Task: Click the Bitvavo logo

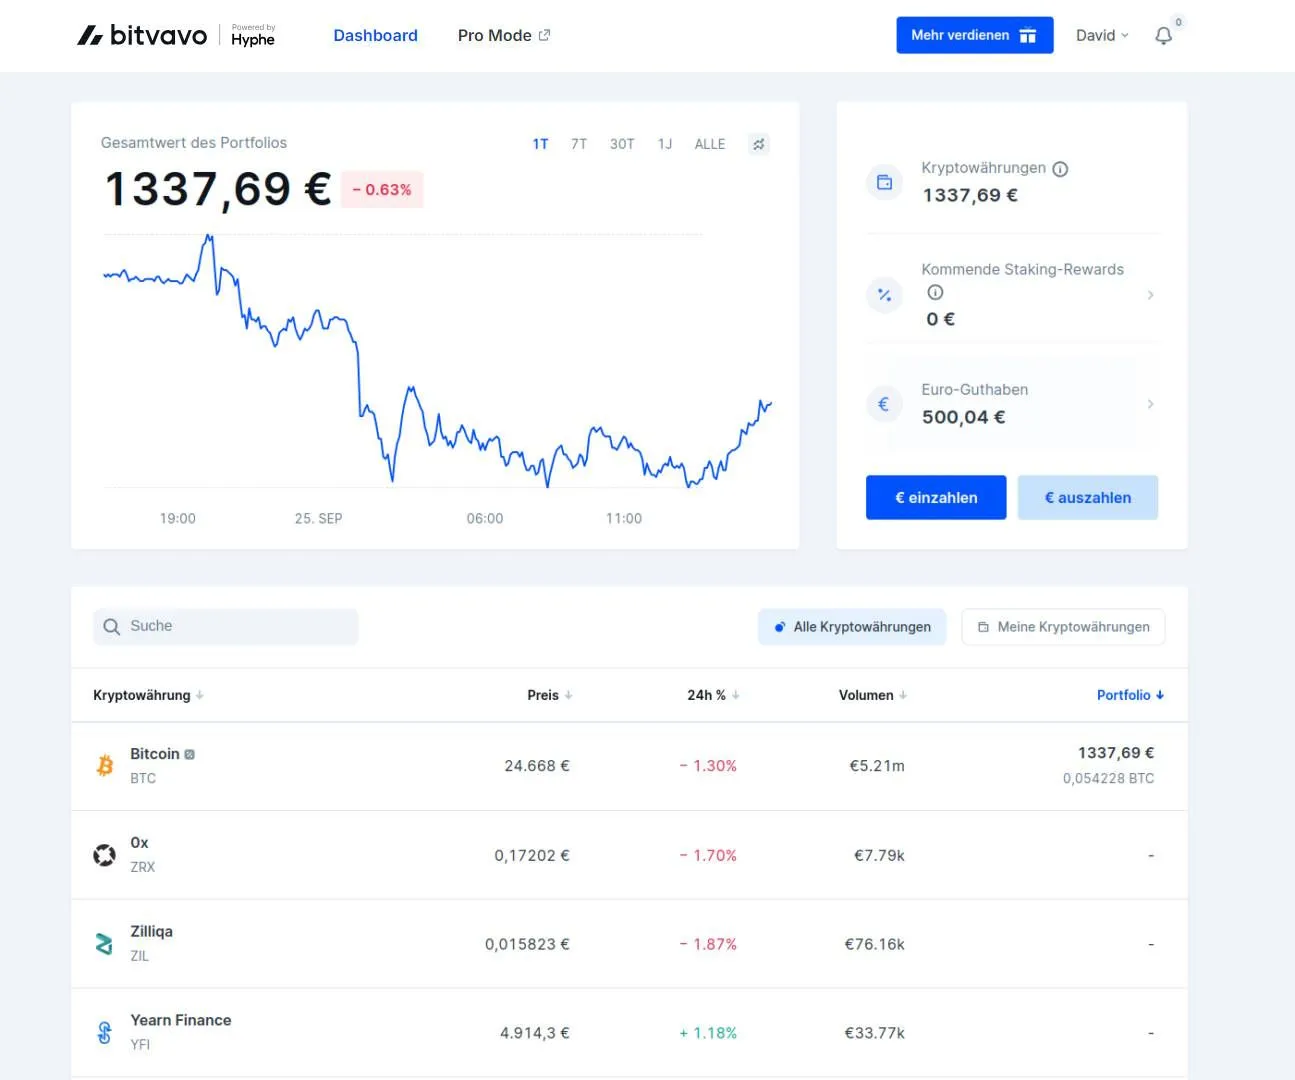Action: [x=141, y=35]
